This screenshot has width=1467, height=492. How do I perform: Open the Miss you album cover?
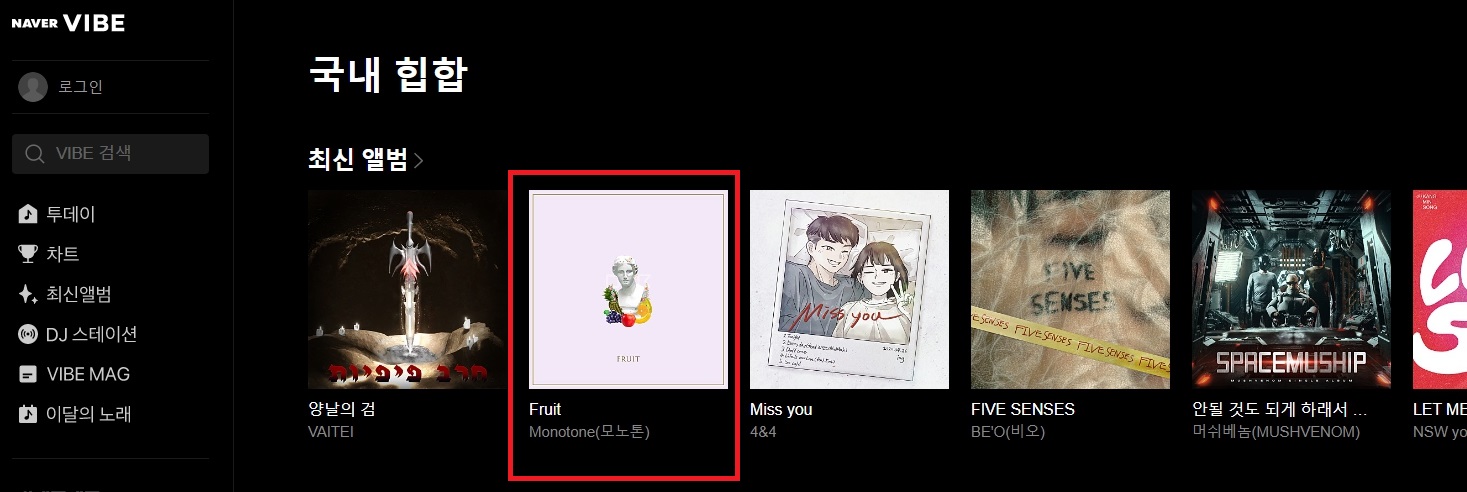849,289
